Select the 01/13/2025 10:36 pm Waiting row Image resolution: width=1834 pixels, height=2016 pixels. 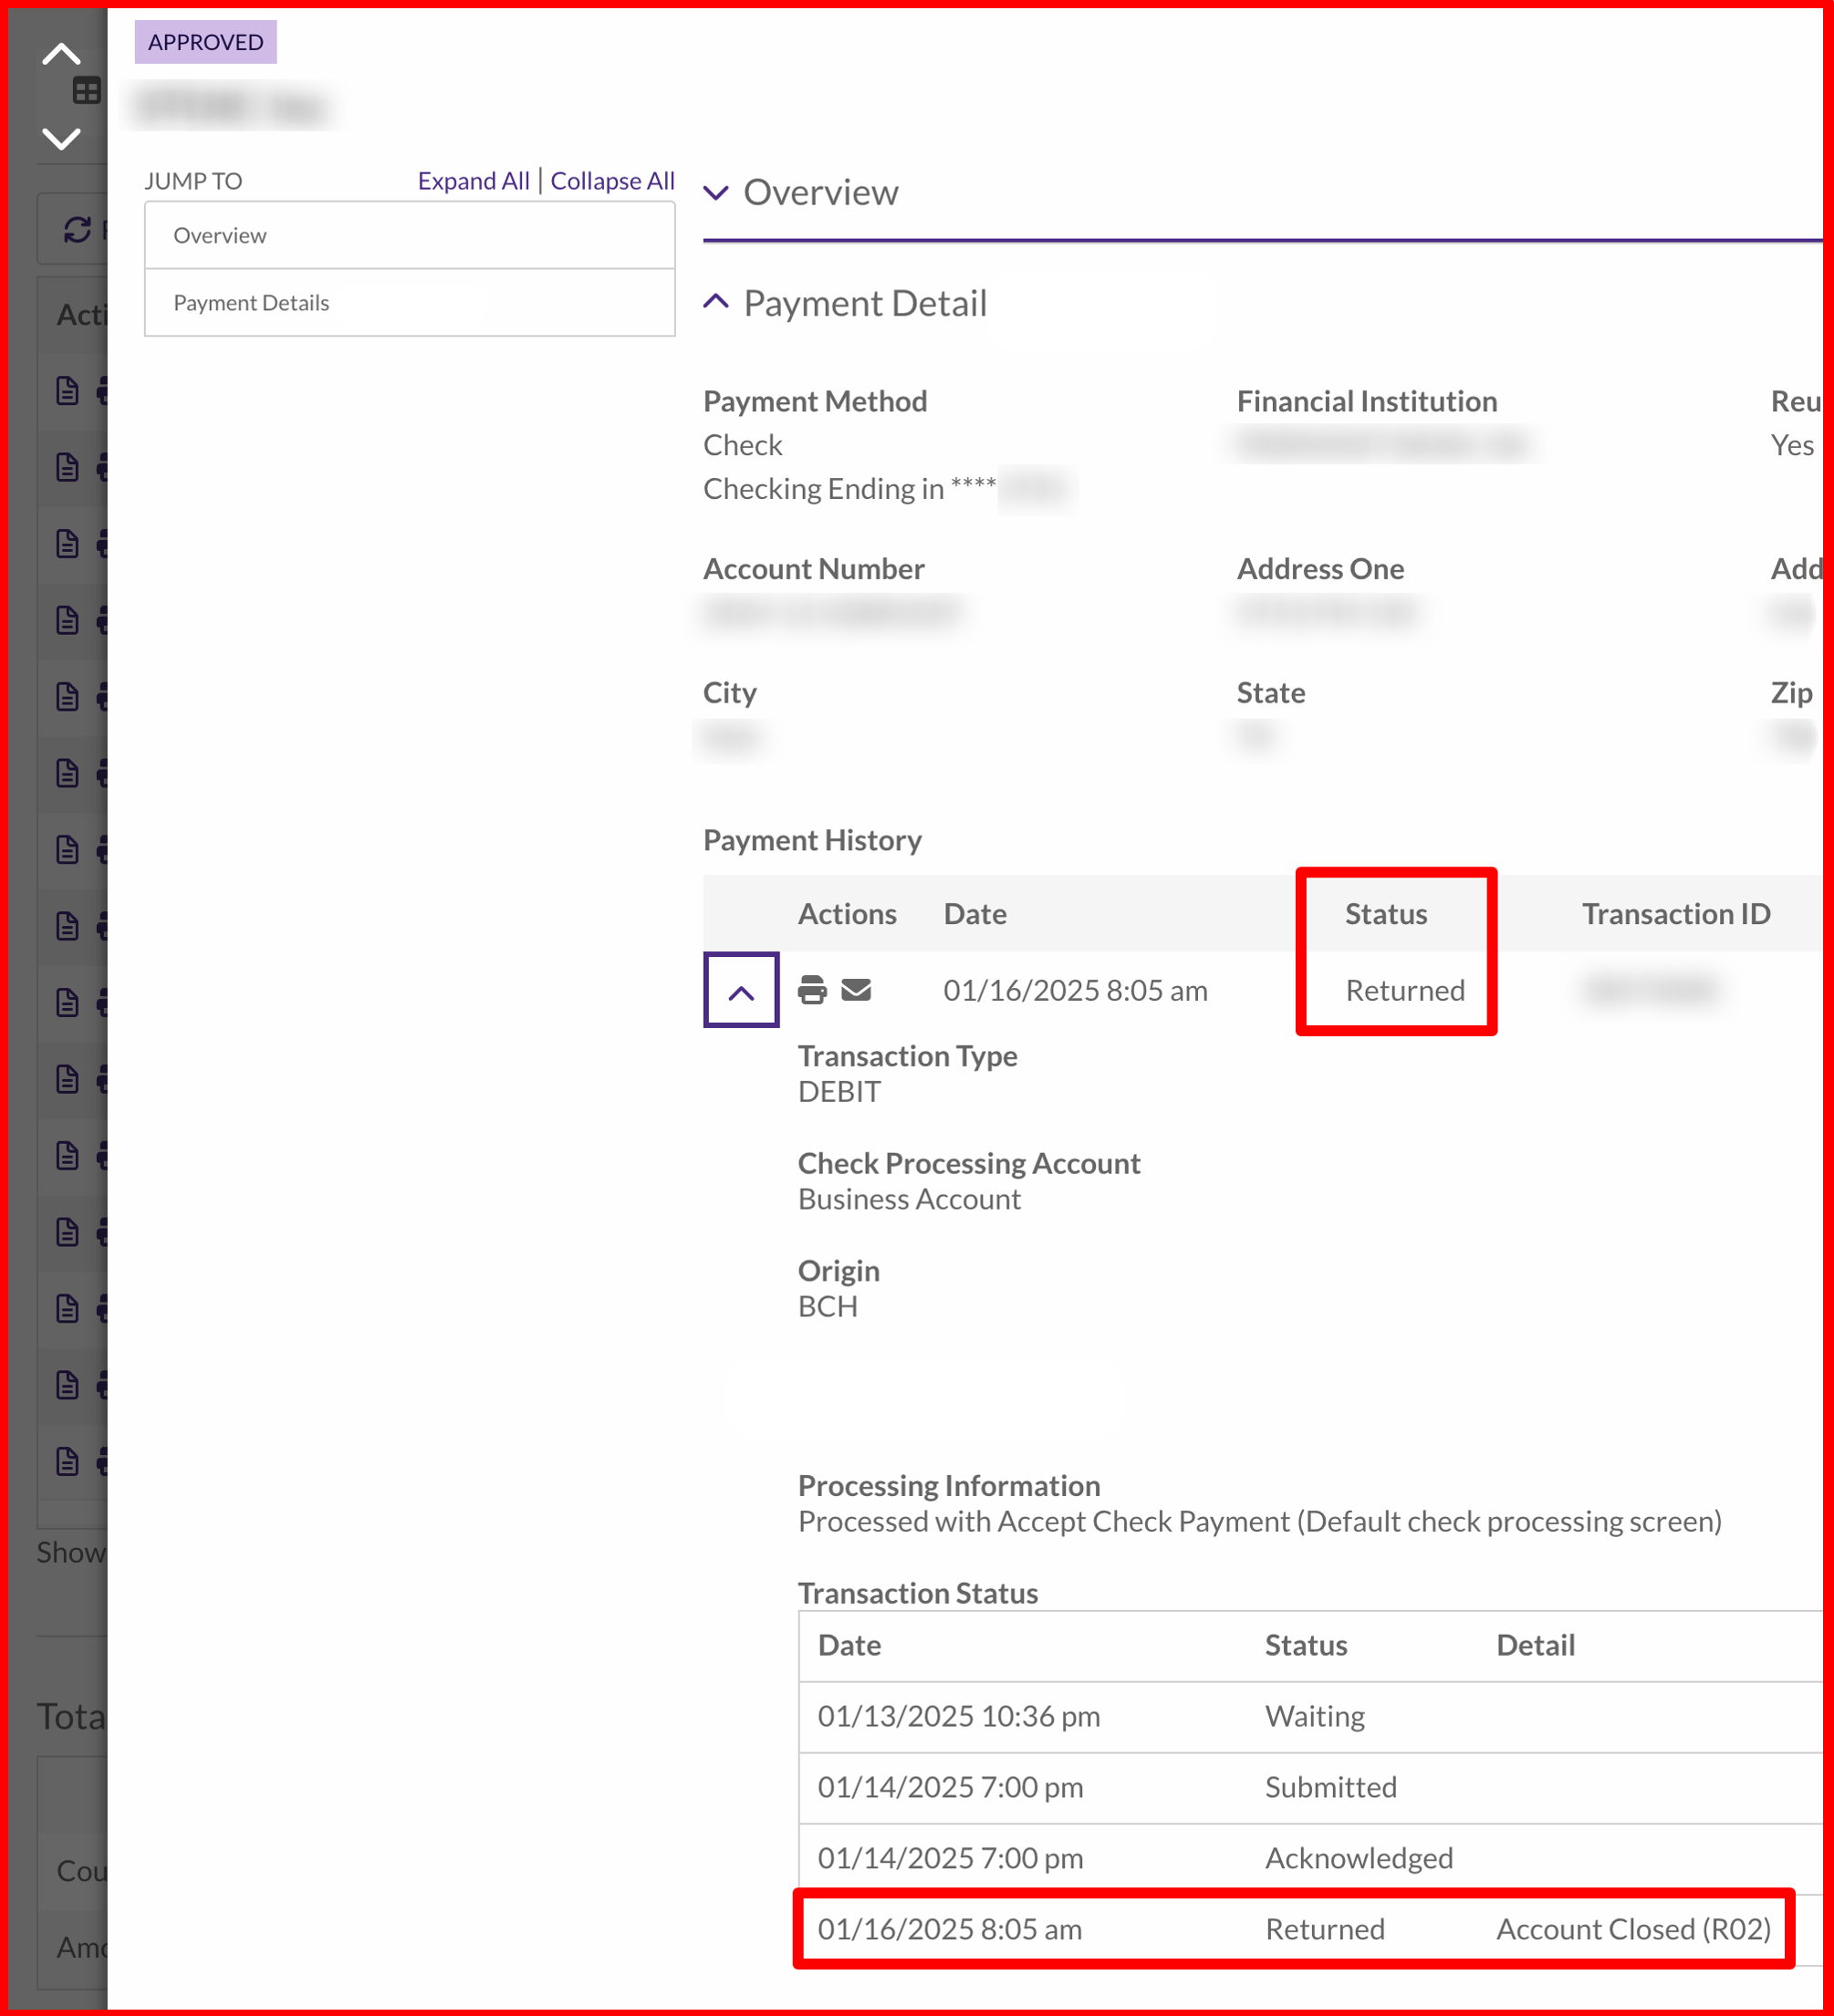coord(1310,1717)
